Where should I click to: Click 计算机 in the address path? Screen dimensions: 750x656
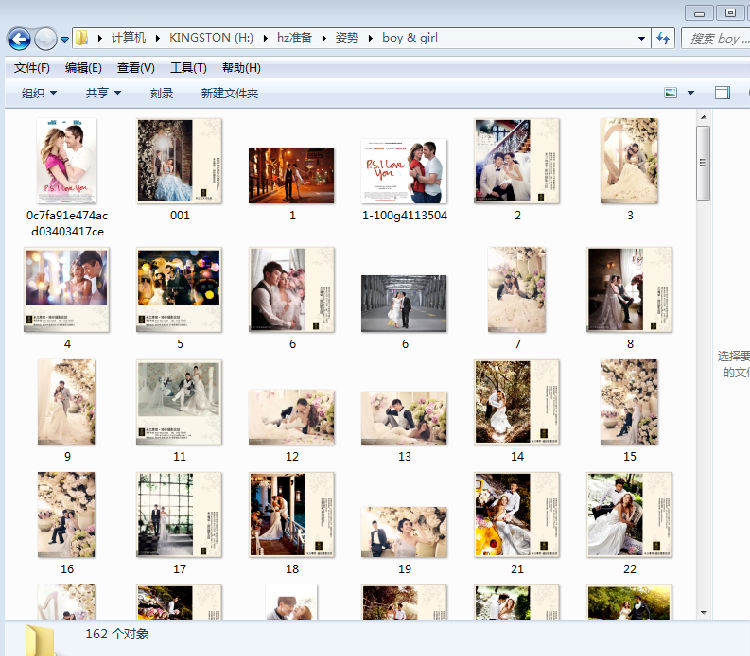(129, 38)
